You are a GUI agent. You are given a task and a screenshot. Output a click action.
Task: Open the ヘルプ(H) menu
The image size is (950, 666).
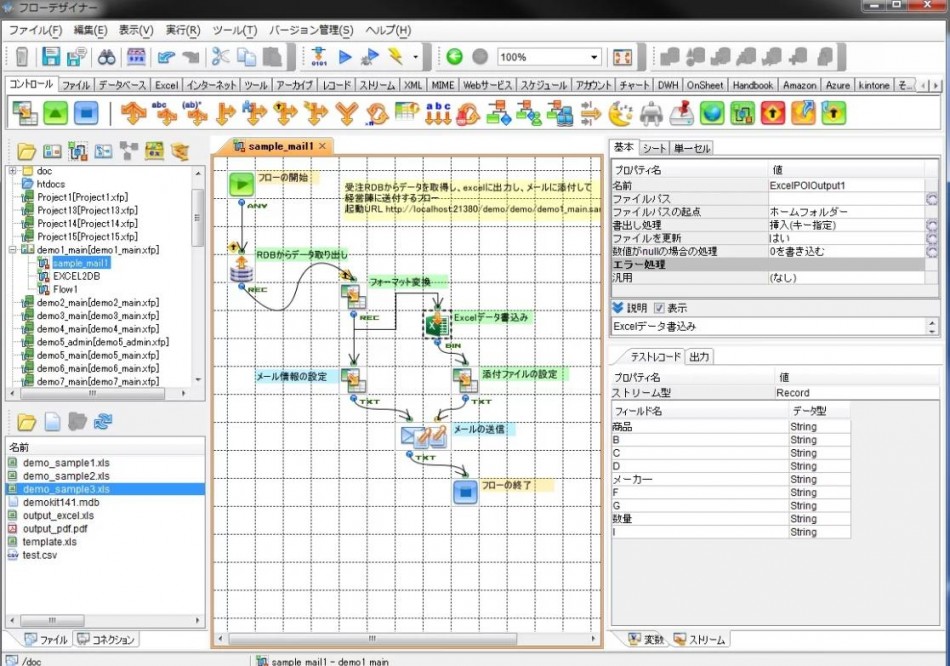click(388, 30)
